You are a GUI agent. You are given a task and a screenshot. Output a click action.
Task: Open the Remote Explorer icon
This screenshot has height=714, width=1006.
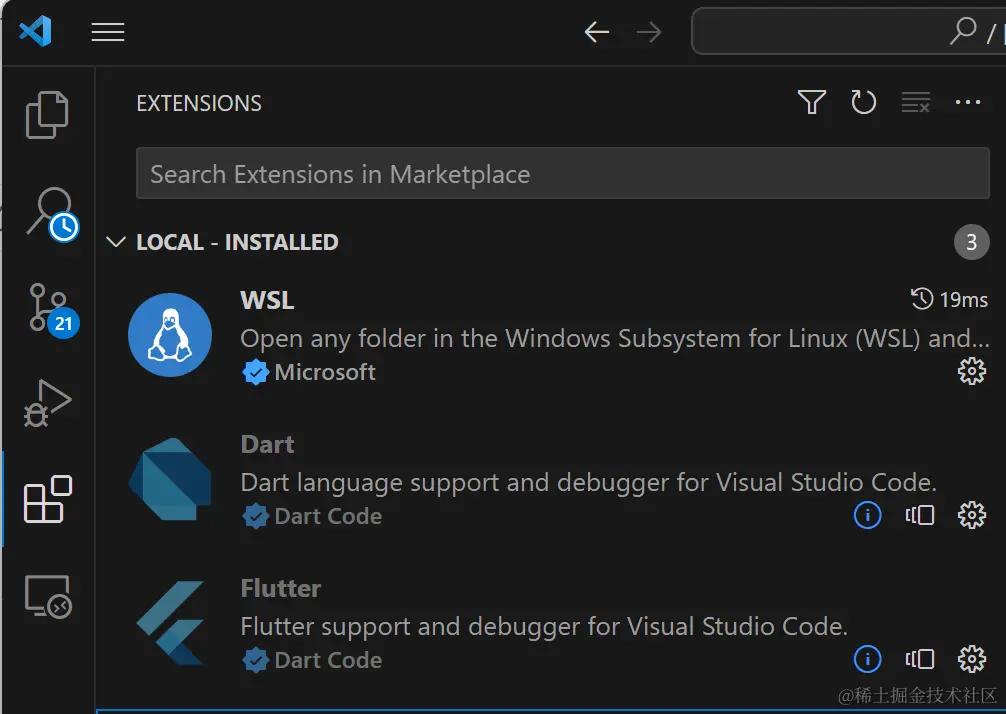coord(47,596)
